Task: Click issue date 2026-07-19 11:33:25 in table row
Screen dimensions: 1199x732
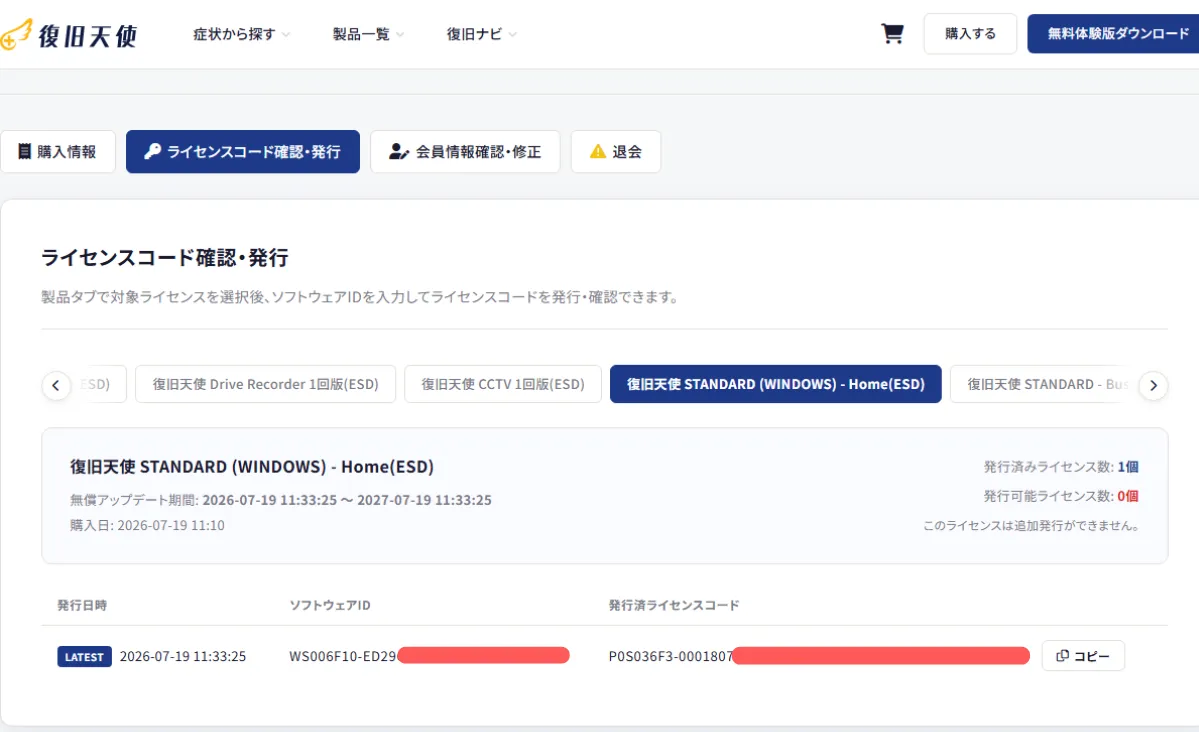Action: 183,656
